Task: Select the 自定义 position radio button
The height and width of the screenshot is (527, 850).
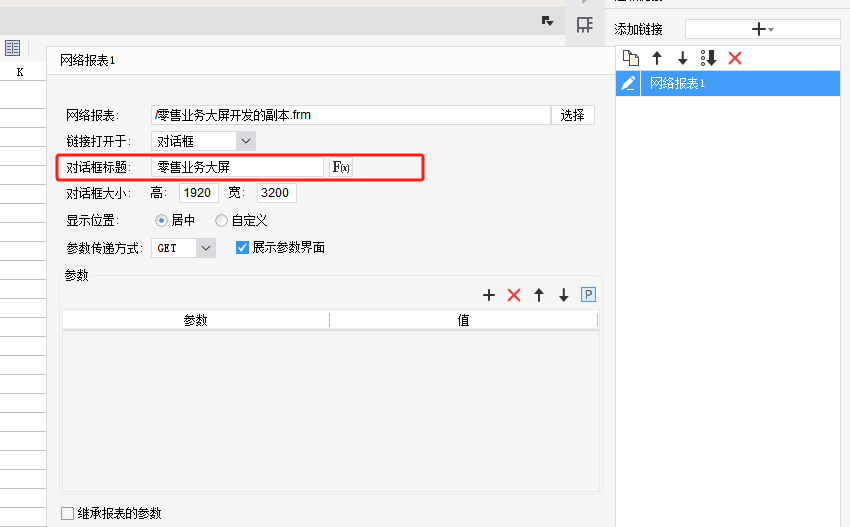Action: pos(221,221)
